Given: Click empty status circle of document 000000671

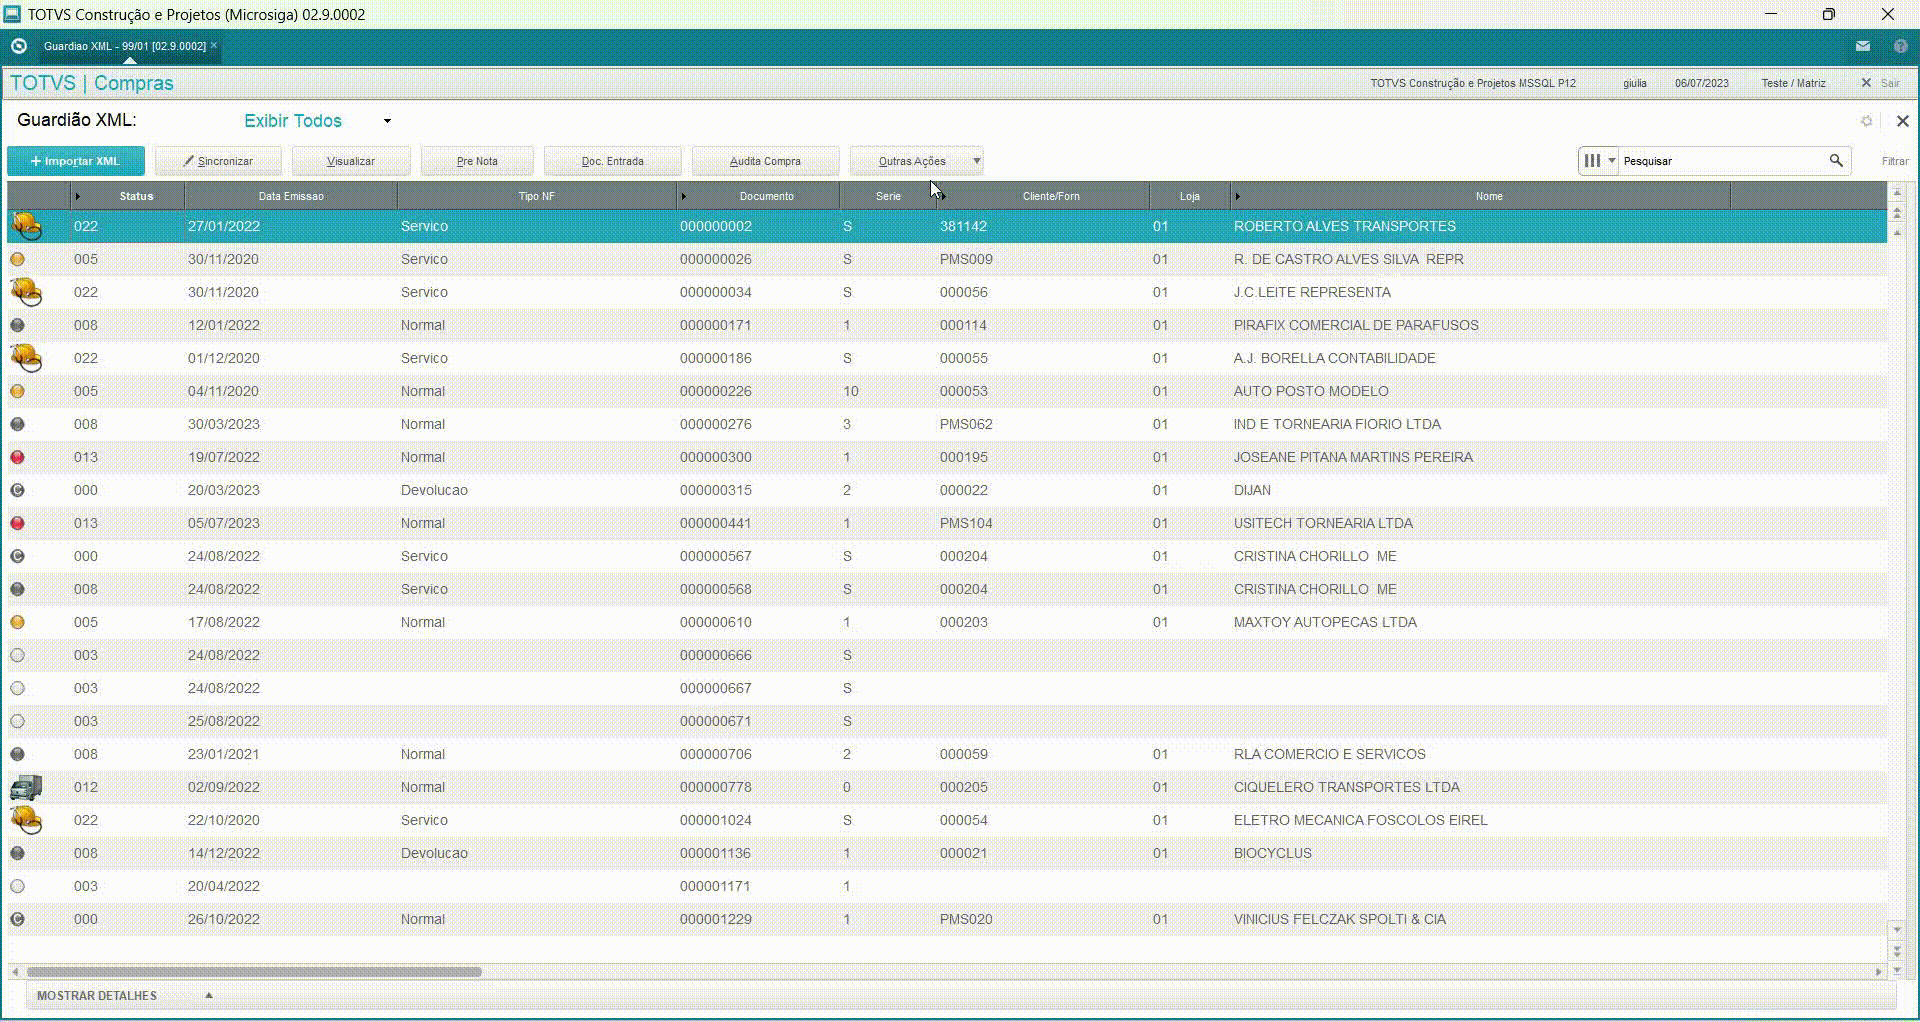Looking at the screenshot, I should 17,721.
